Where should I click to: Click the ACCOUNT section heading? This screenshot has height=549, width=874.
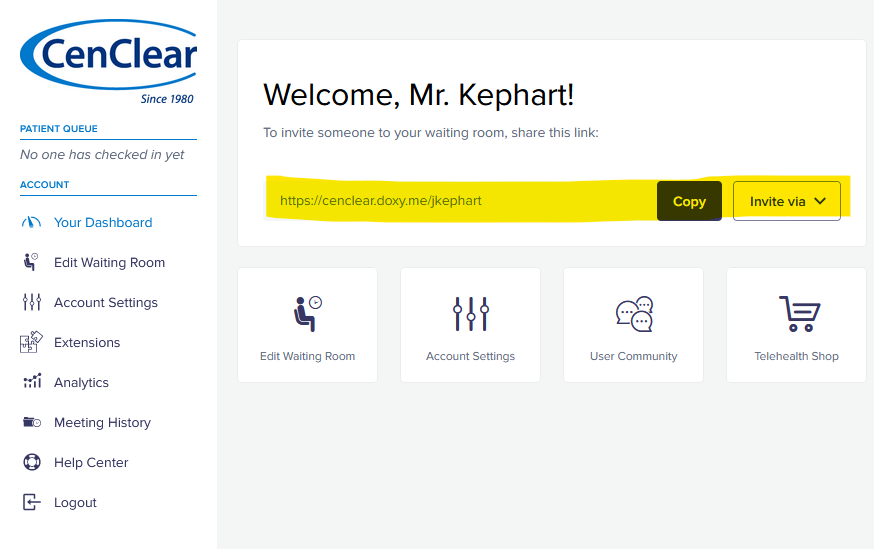point(45,184)
